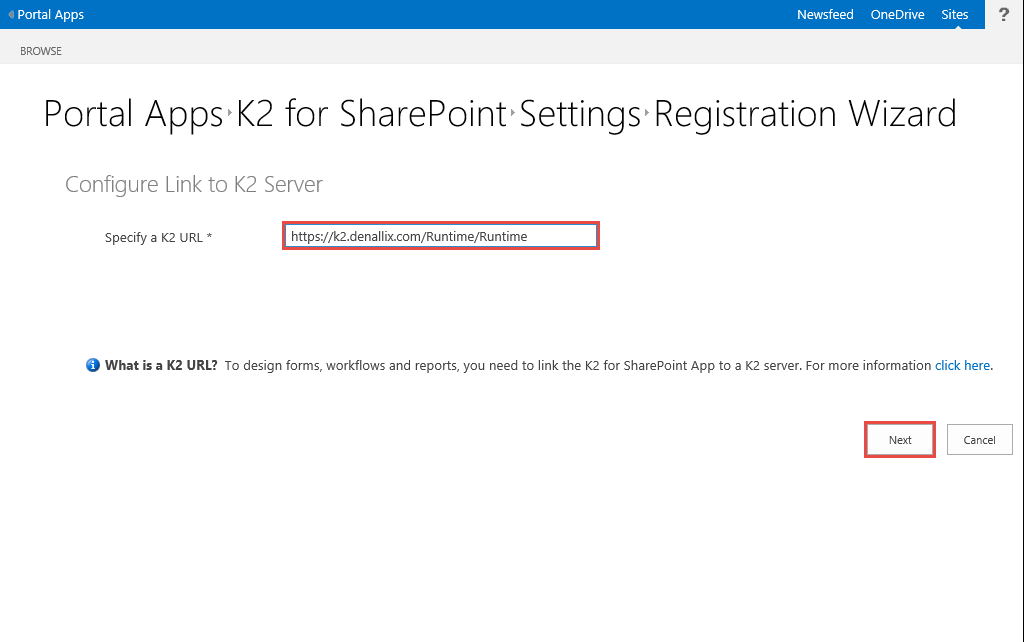Image resolution: width=1024 pixels, height=642 pixels.
Task: Open the help question mark icon
Action: tap(1004, 14)
